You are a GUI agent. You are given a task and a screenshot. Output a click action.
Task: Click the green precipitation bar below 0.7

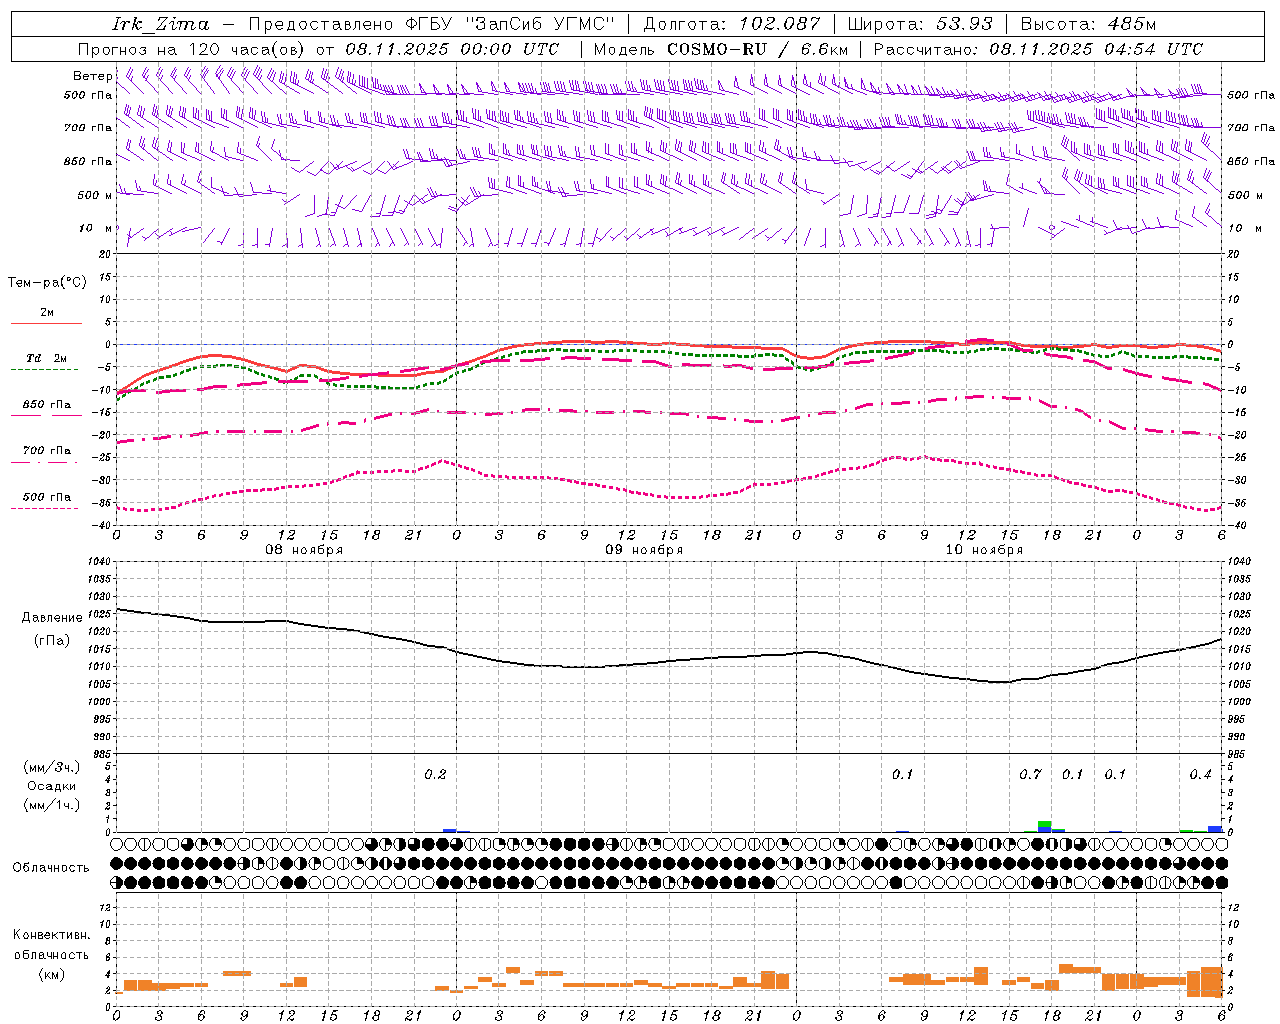pos(1044,825)
